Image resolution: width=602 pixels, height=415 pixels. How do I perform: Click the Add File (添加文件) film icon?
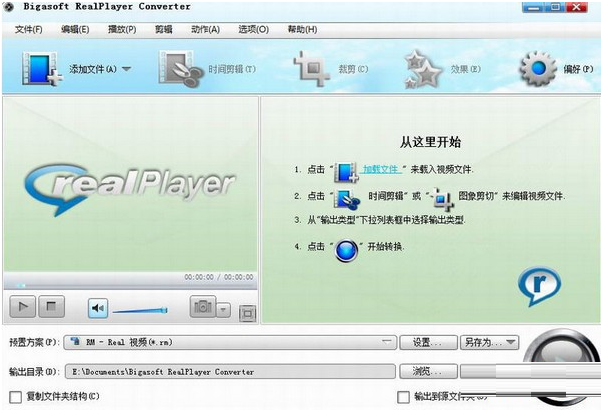click(x=41, y=69)
